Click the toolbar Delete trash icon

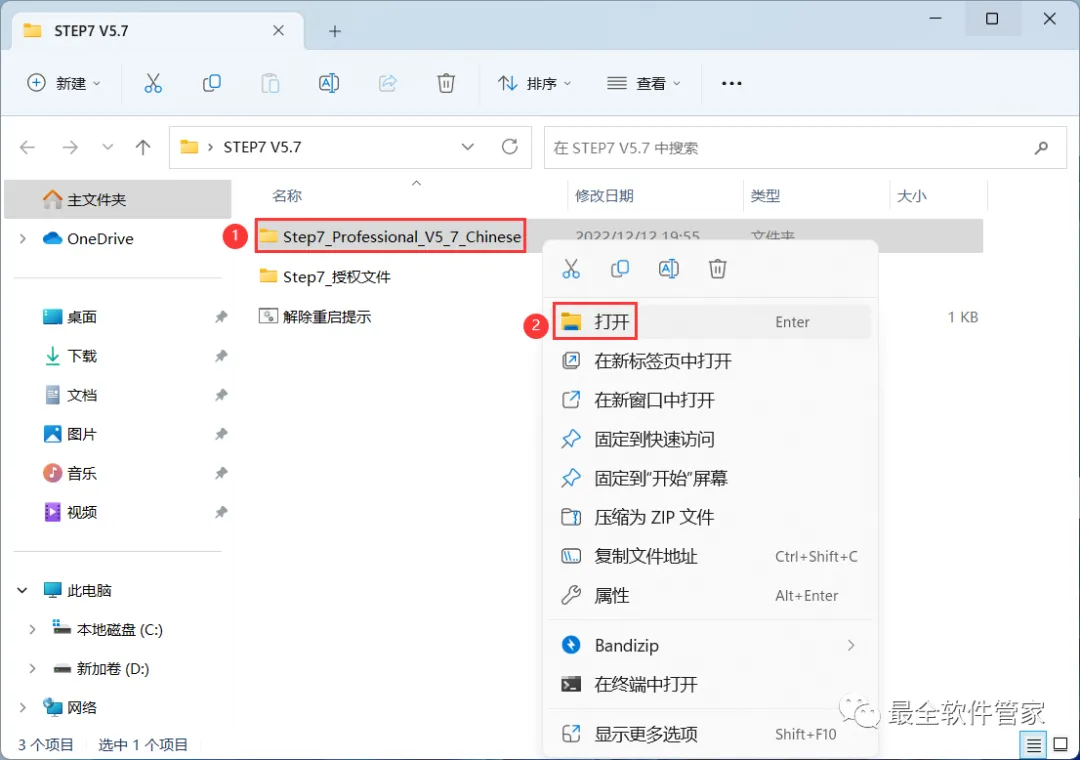[x=446, y=83]
